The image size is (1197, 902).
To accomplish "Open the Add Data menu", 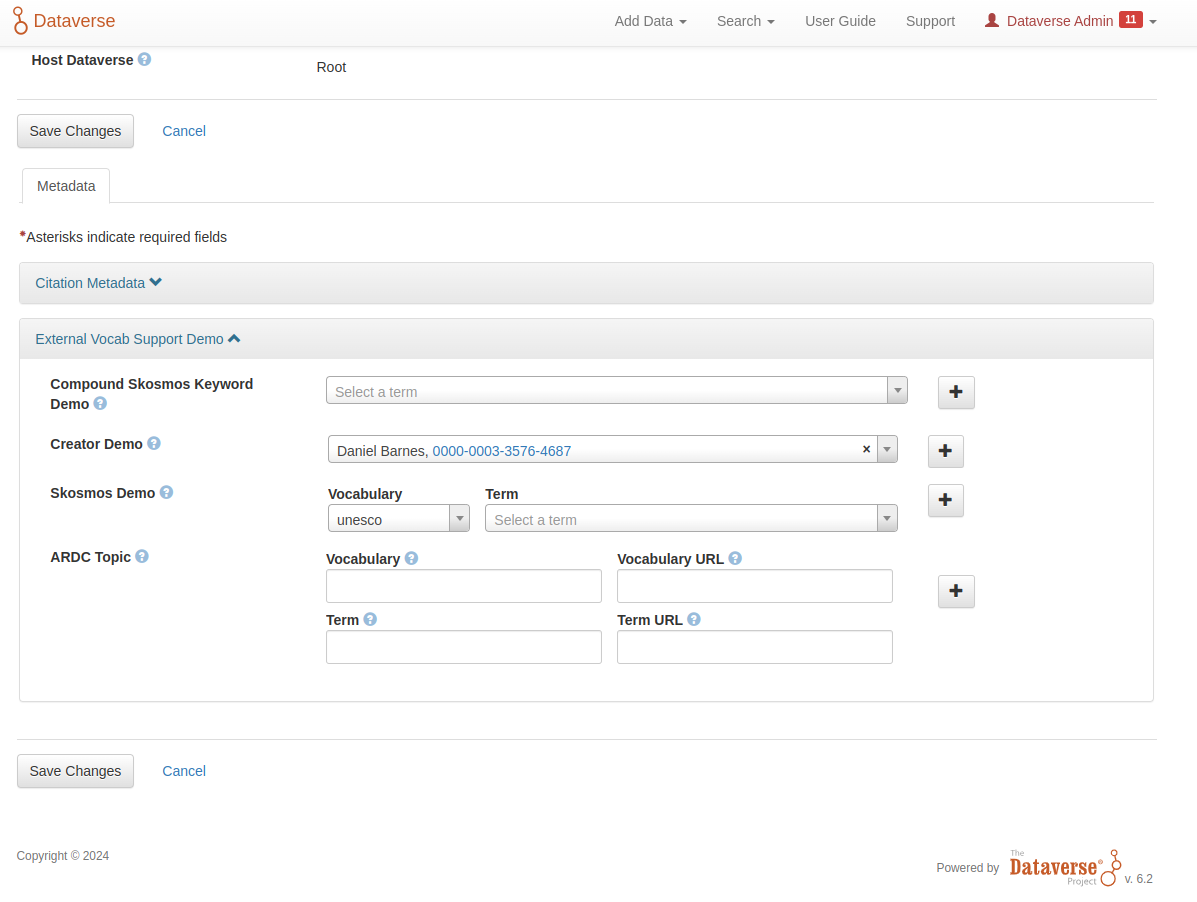I will pos(650,21).
